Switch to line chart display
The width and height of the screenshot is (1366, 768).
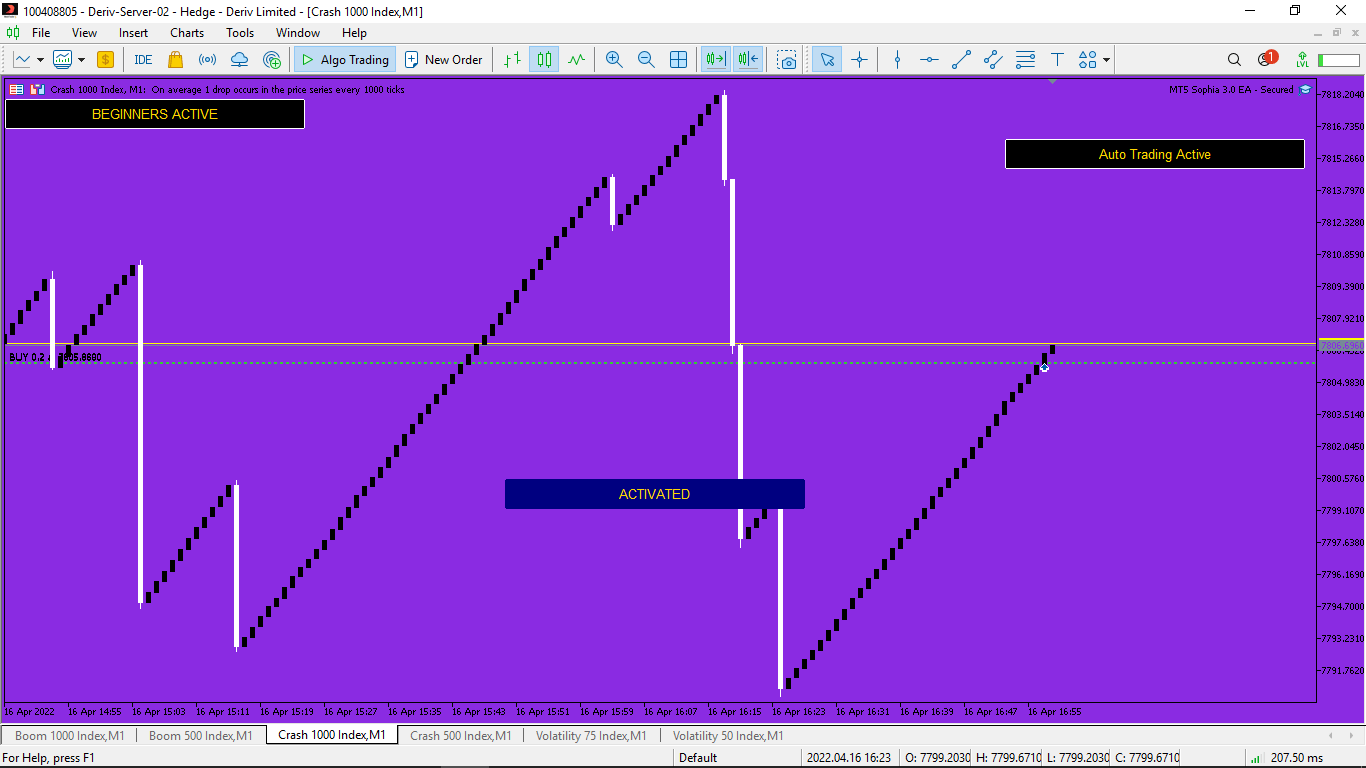pos(576,60)
